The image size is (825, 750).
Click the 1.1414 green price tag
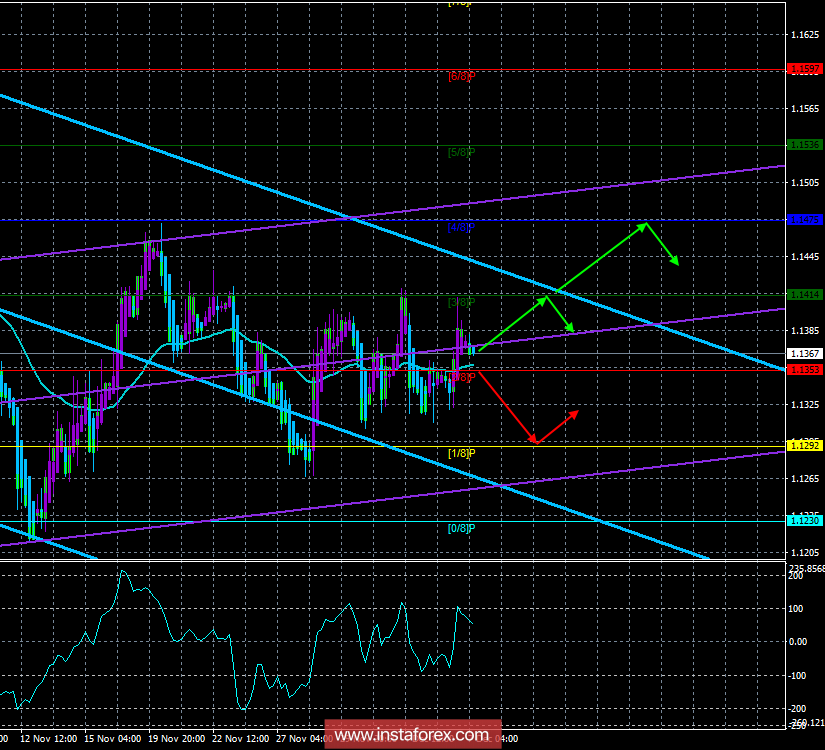coord(804,295)
